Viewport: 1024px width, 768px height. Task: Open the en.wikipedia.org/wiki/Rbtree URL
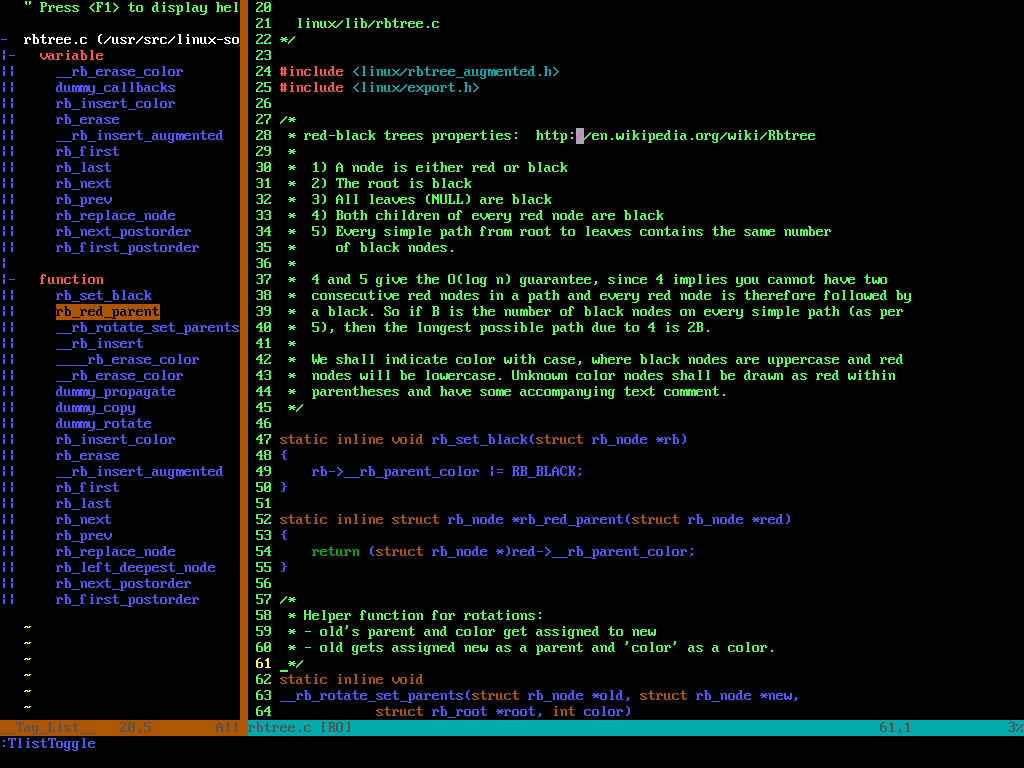click(675, 136)
